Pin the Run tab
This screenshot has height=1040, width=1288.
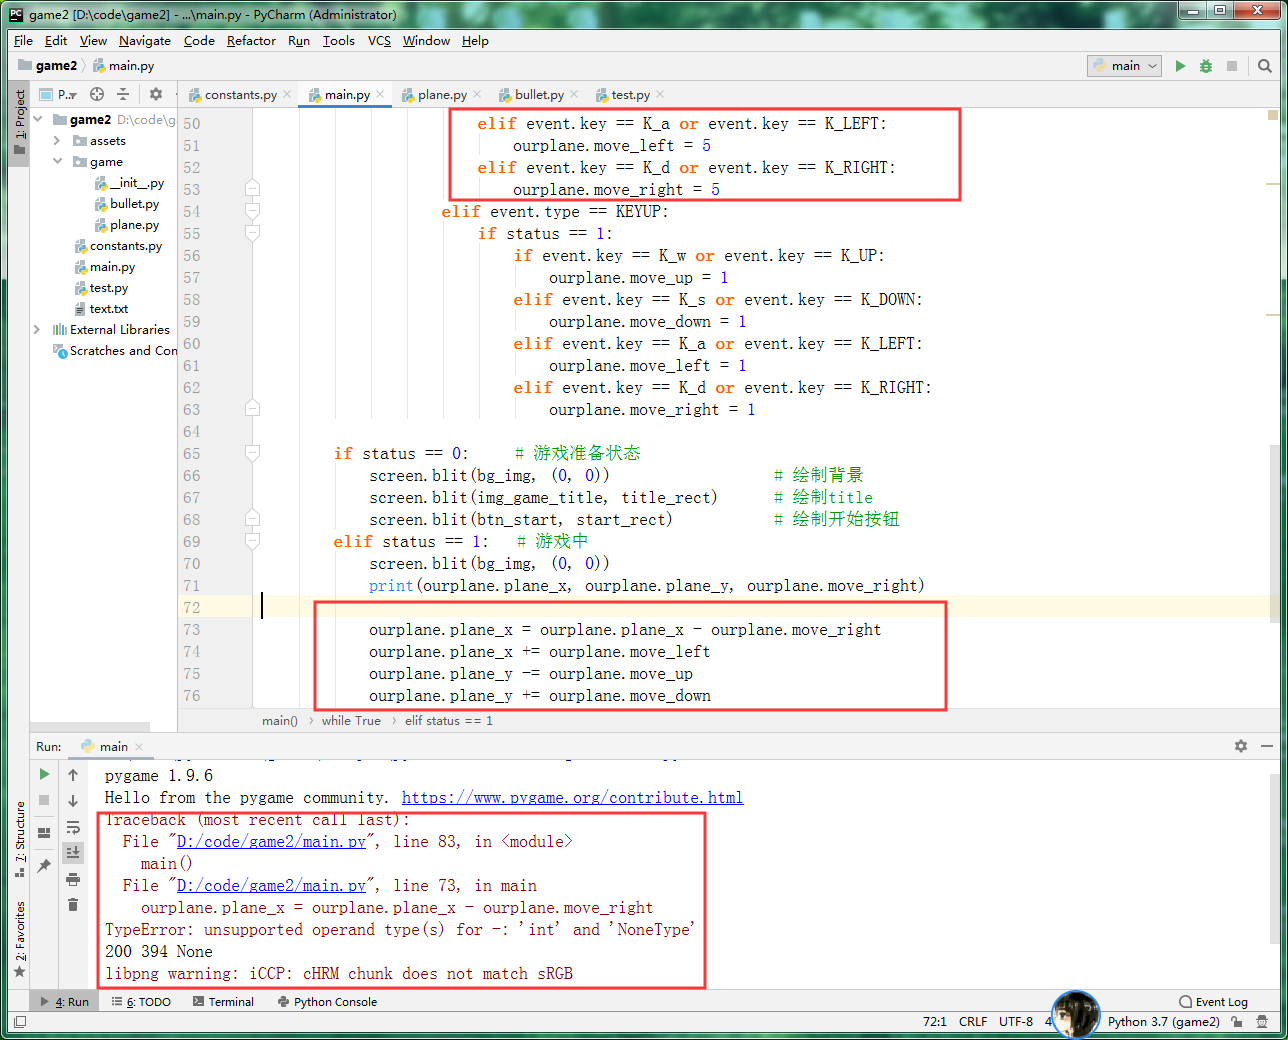44,866
